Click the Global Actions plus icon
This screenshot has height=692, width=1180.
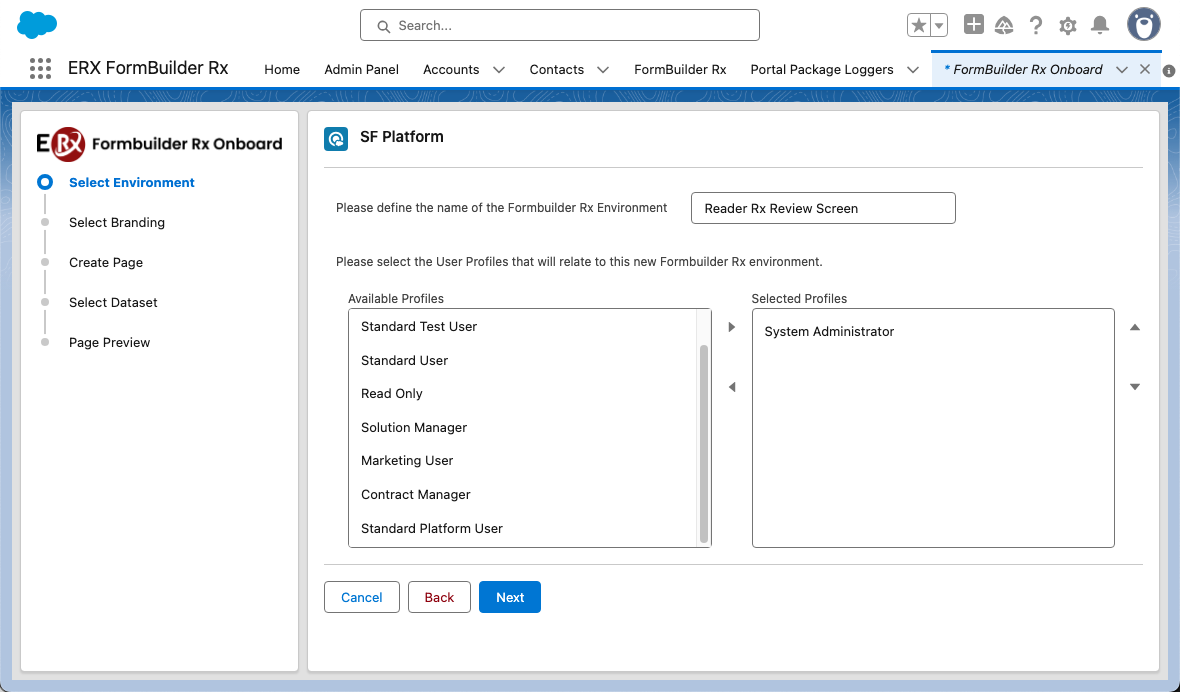coord(973,25)
